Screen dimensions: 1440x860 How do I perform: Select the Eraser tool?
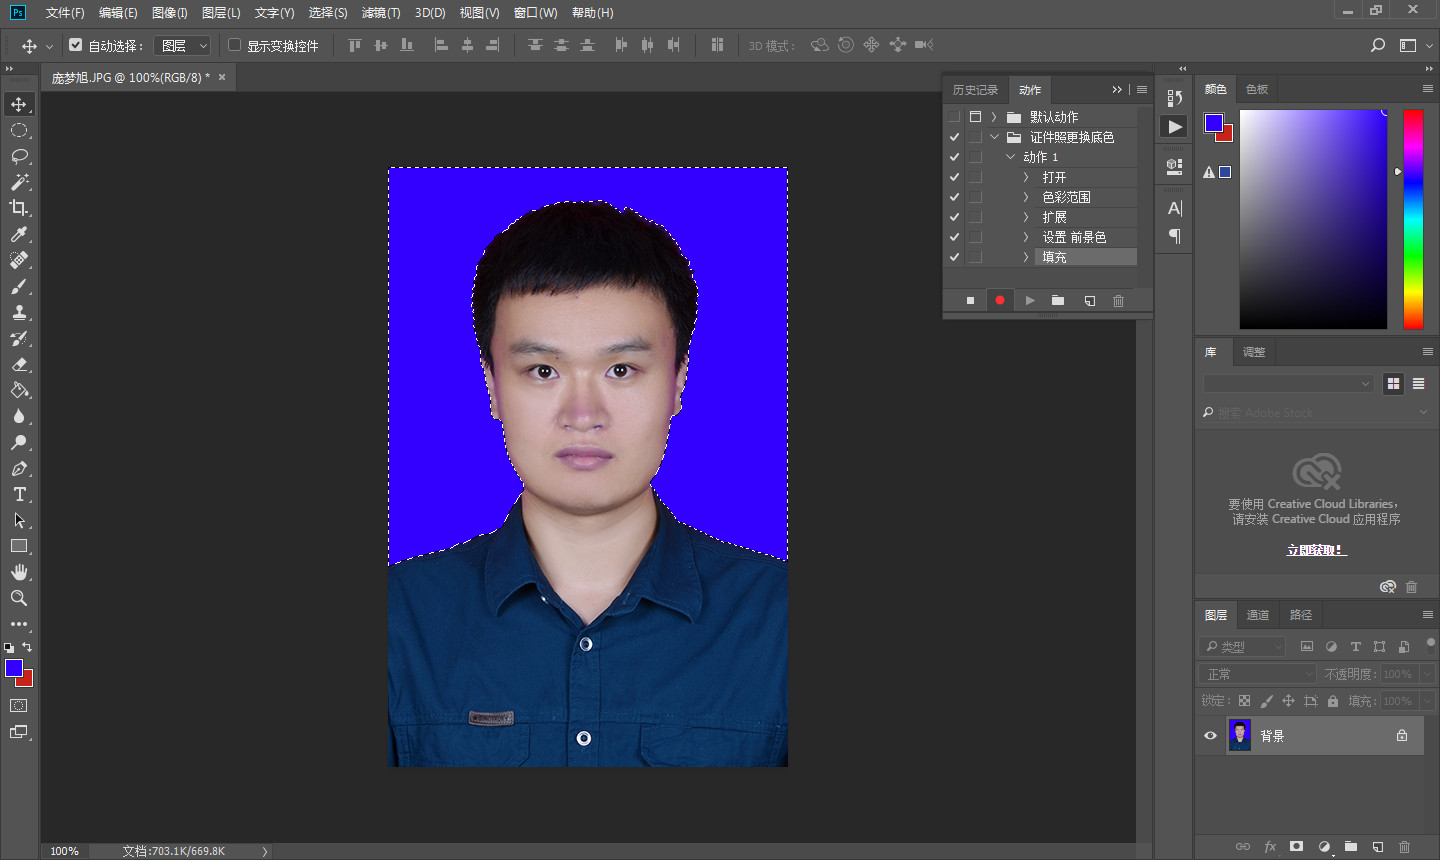(x=19, y=364)
